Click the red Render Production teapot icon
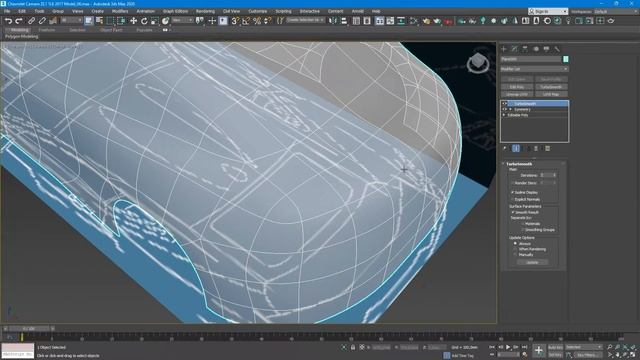This screenshot has height=360, width=640. point(448,21)
